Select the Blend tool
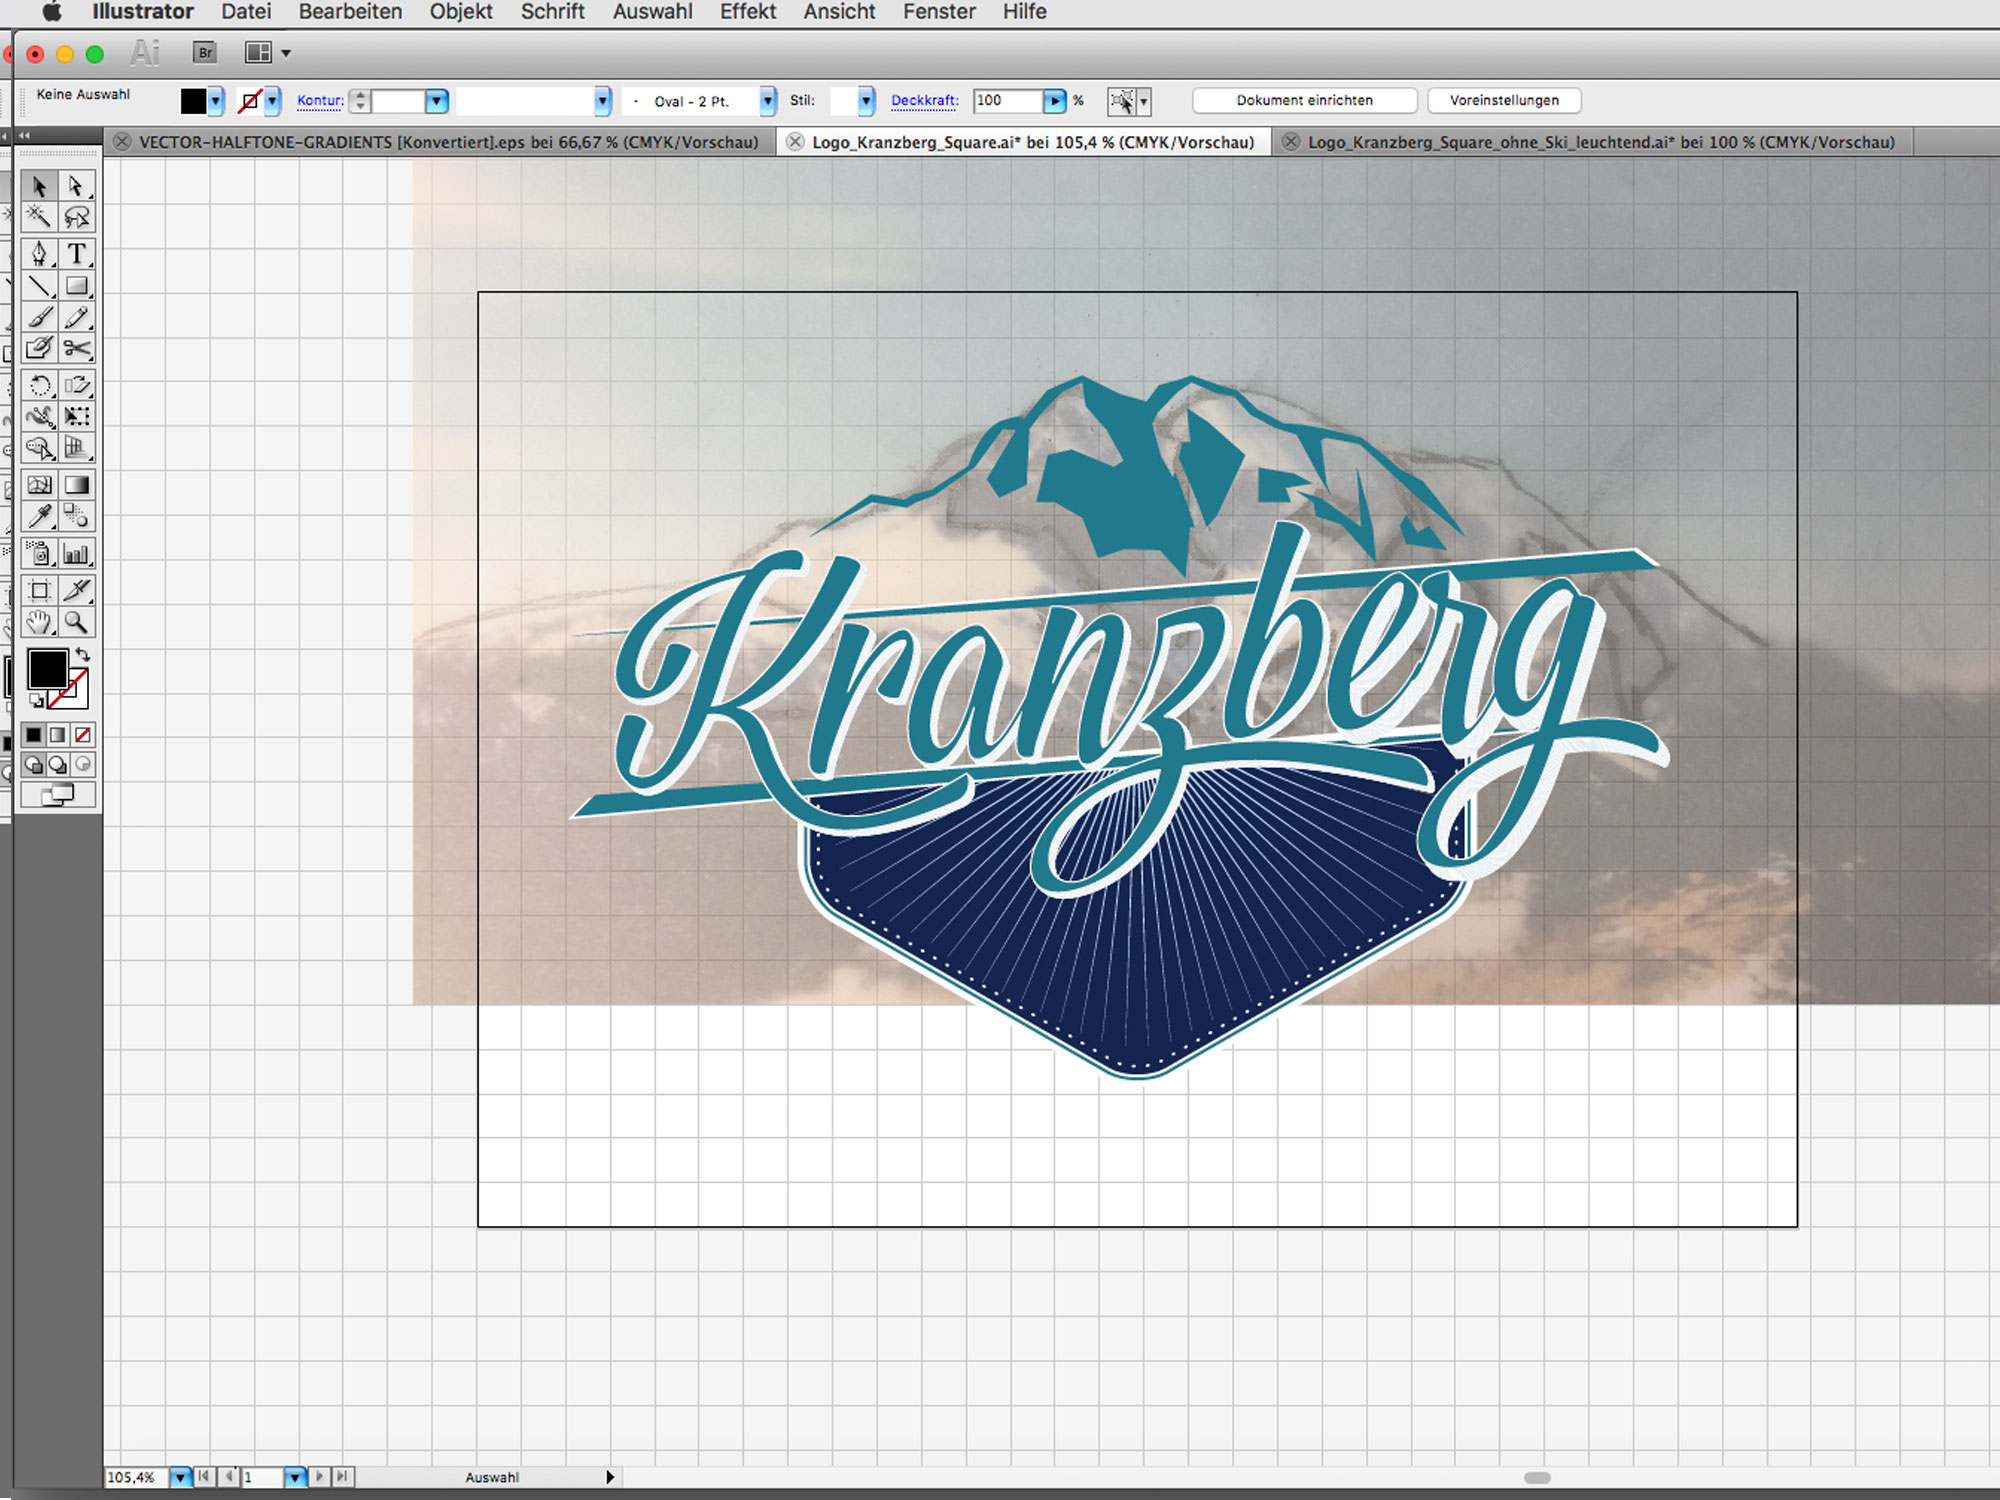The width and height of the screenshot is (2000, 1500). click(77, 516)
